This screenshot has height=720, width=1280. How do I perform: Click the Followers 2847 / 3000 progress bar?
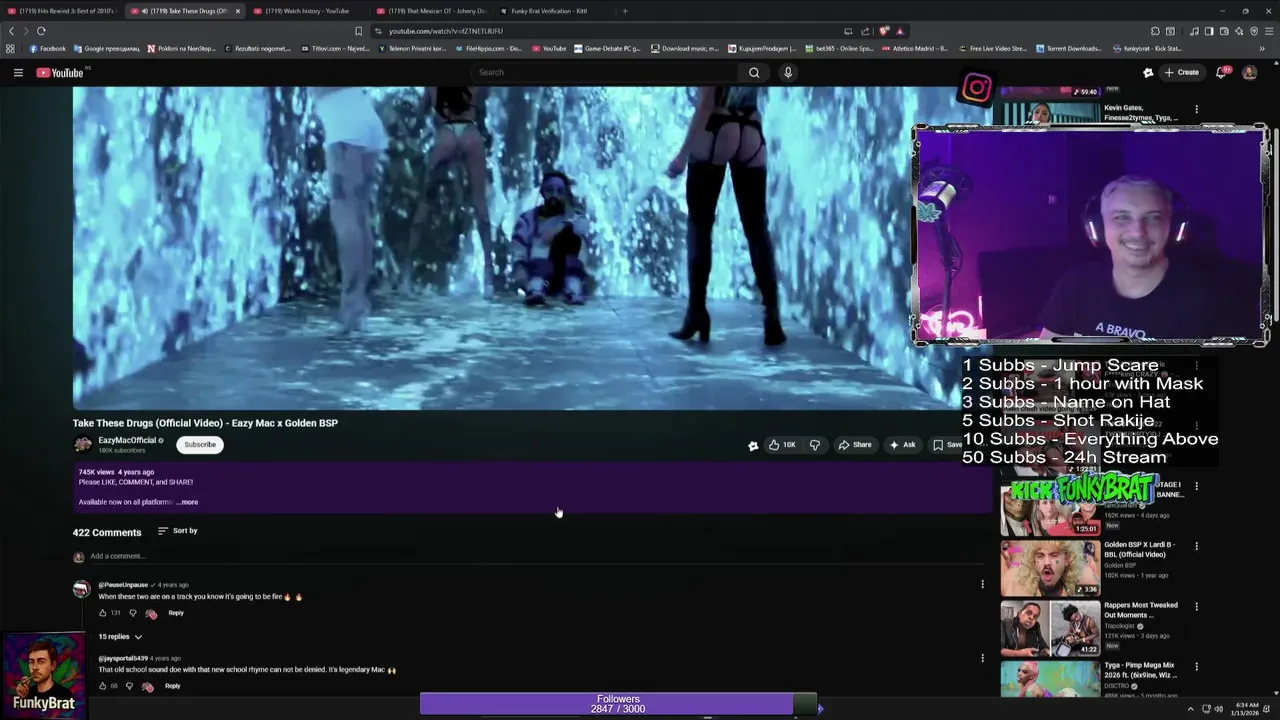click(x=618, y=704)
